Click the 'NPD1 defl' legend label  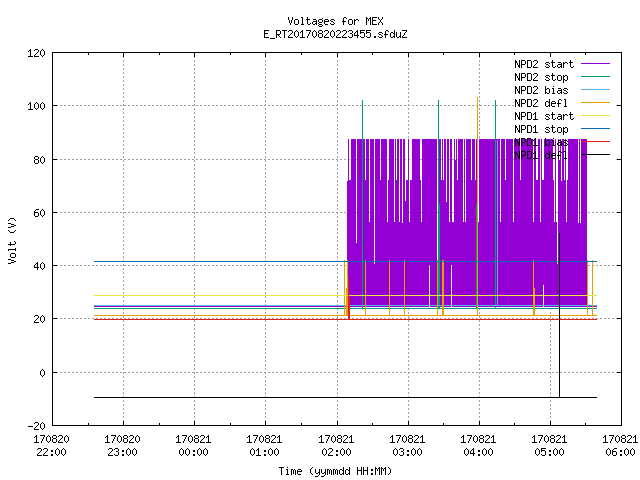point(541,155)
